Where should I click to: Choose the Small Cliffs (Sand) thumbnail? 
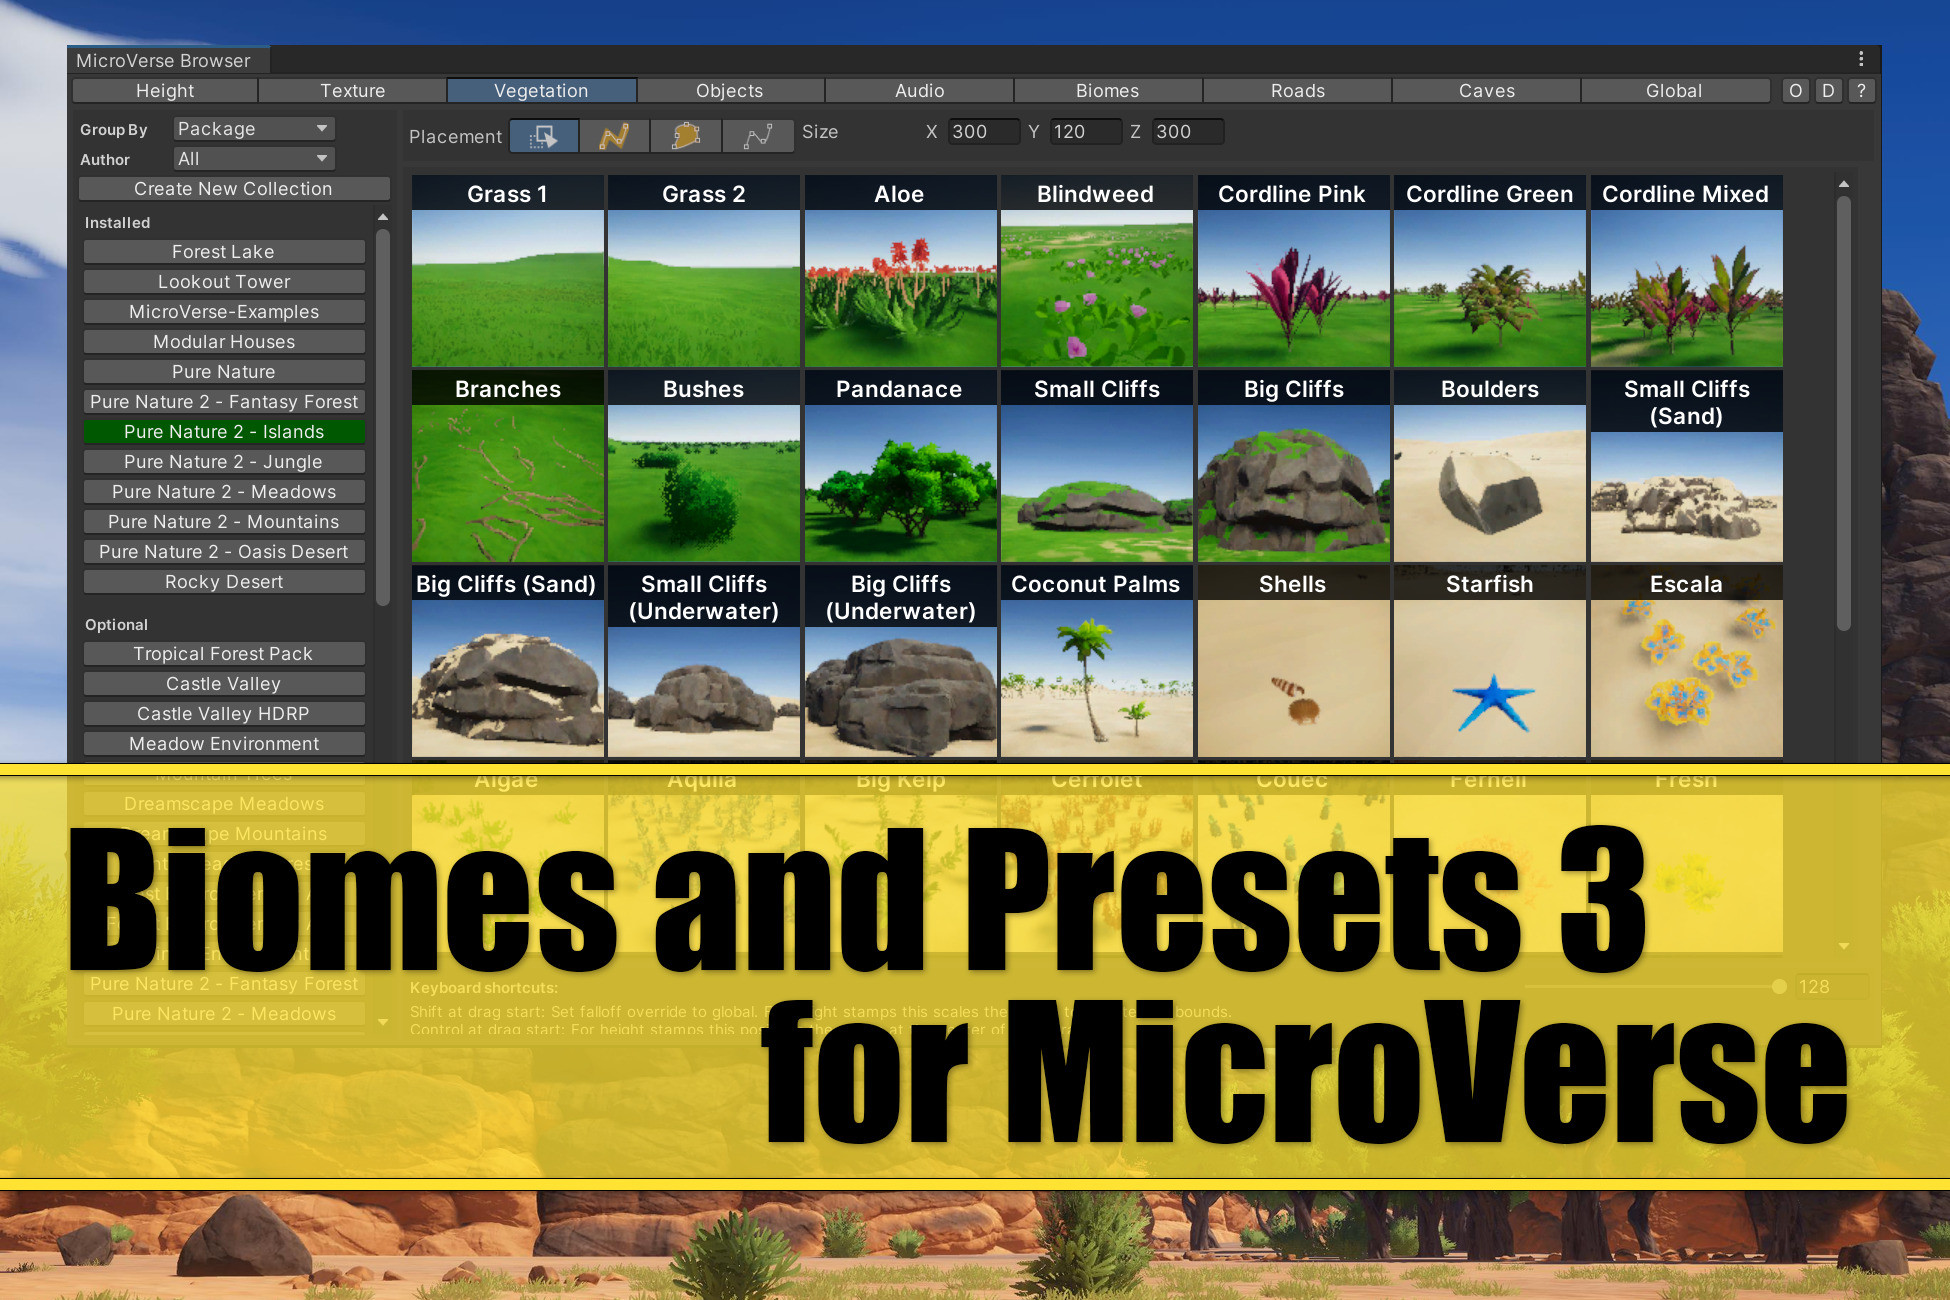point(1686,466)
